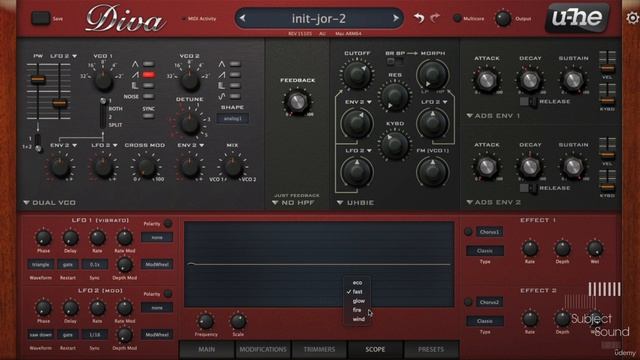Click the undo arrow
This screenshot has height=360, width=640.
pyautogui.click(x=419, y=18)
